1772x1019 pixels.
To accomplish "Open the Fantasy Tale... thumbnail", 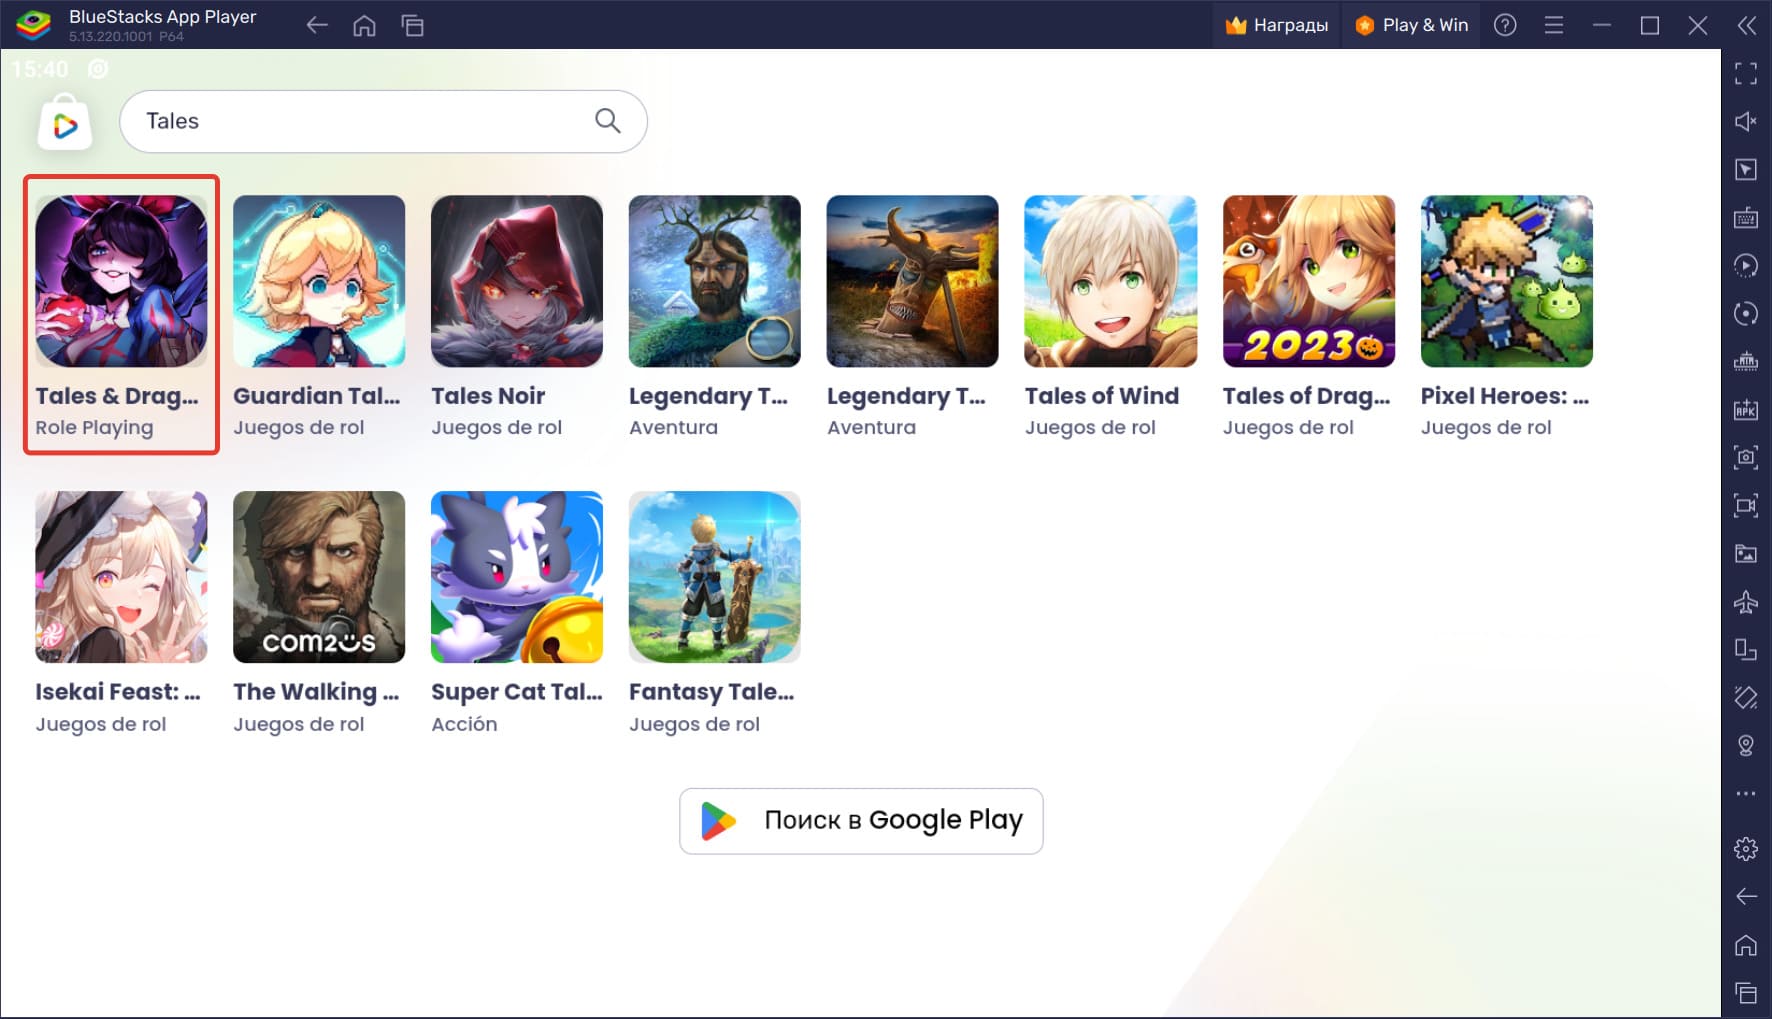I will point(715,577).
